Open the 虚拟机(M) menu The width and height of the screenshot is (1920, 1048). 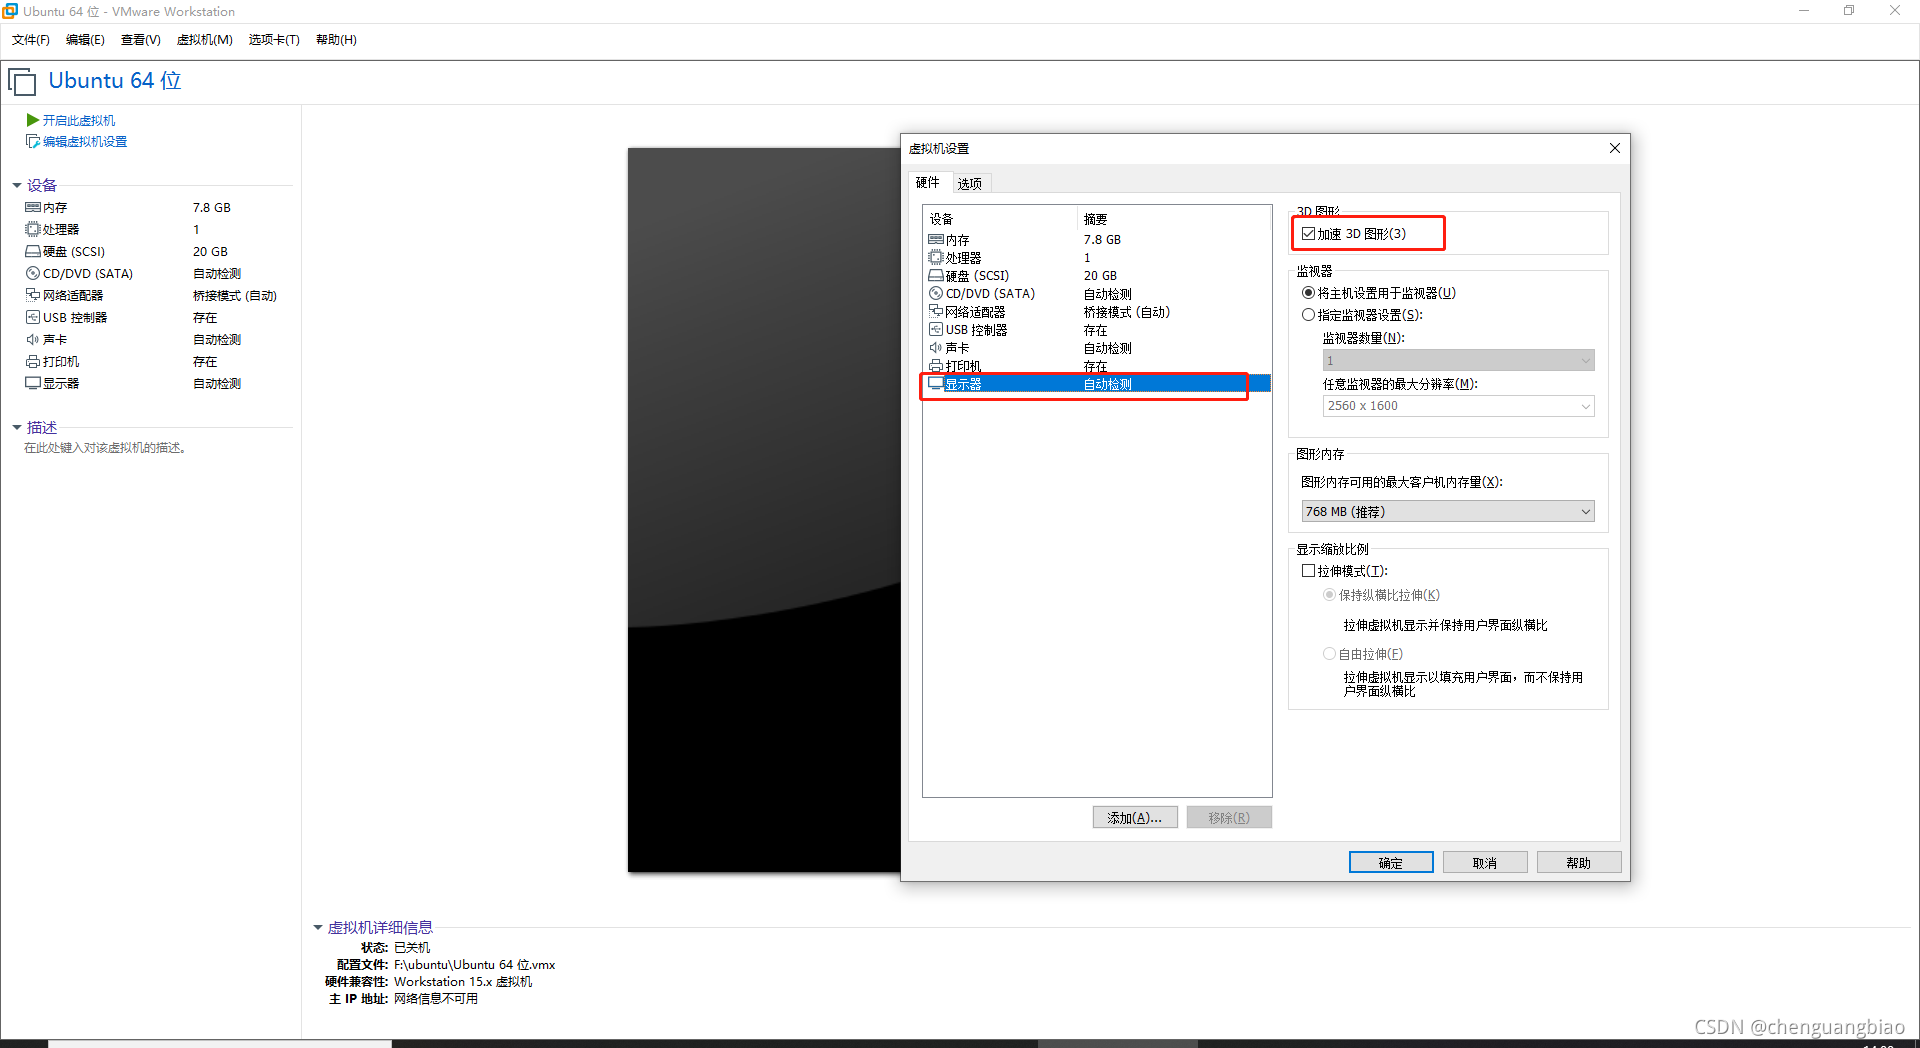(204, 40)
